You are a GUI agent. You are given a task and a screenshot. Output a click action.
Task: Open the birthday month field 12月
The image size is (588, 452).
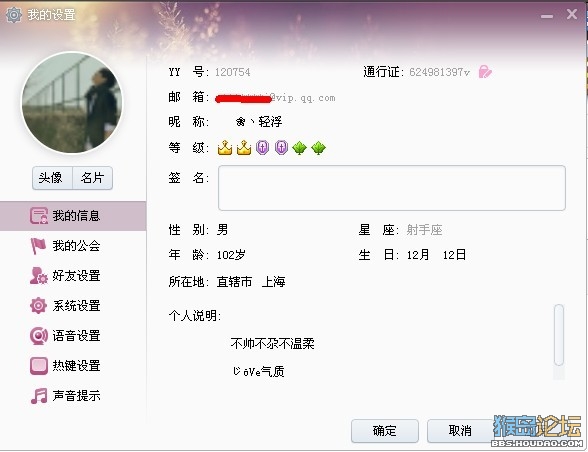pyautogui.click(x=418, y=255)
